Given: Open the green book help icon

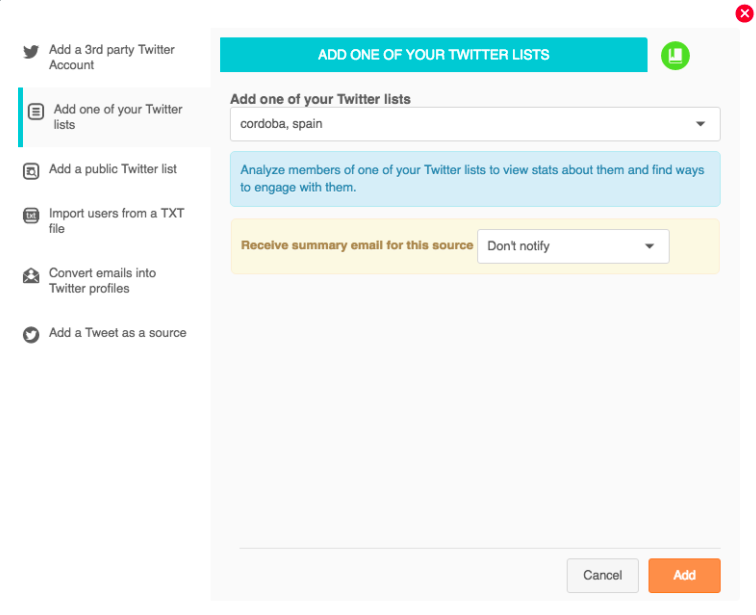Looking at the screenshot, I should coord(675,55).
